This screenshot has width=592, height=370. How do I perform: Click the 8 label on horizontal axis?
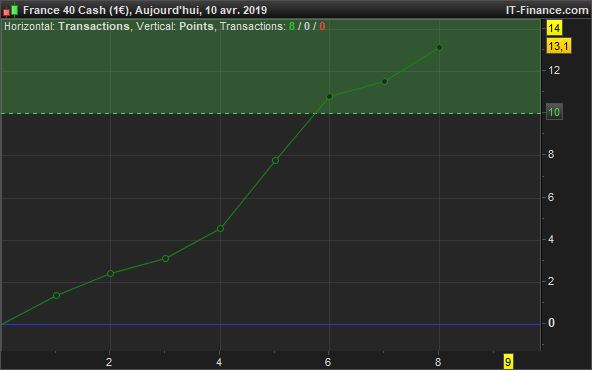click(x=438, y=362)
